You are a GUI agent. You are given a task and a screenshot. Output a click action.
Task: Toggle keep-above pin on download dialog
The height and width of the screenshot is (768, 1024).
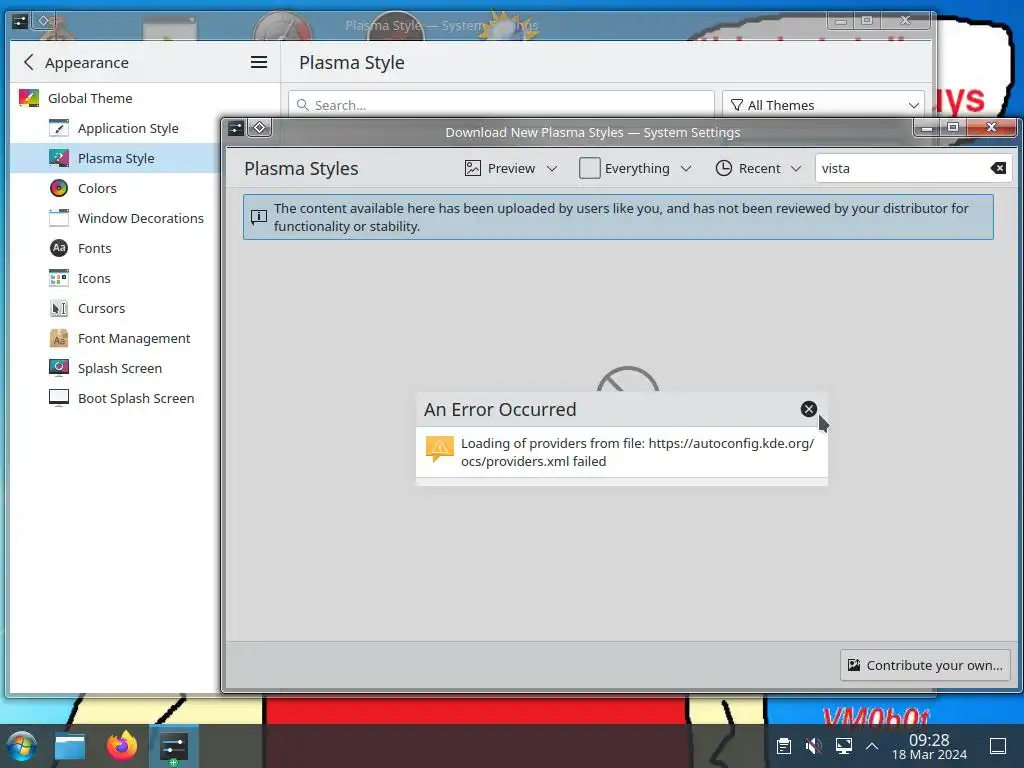point(259,128)
